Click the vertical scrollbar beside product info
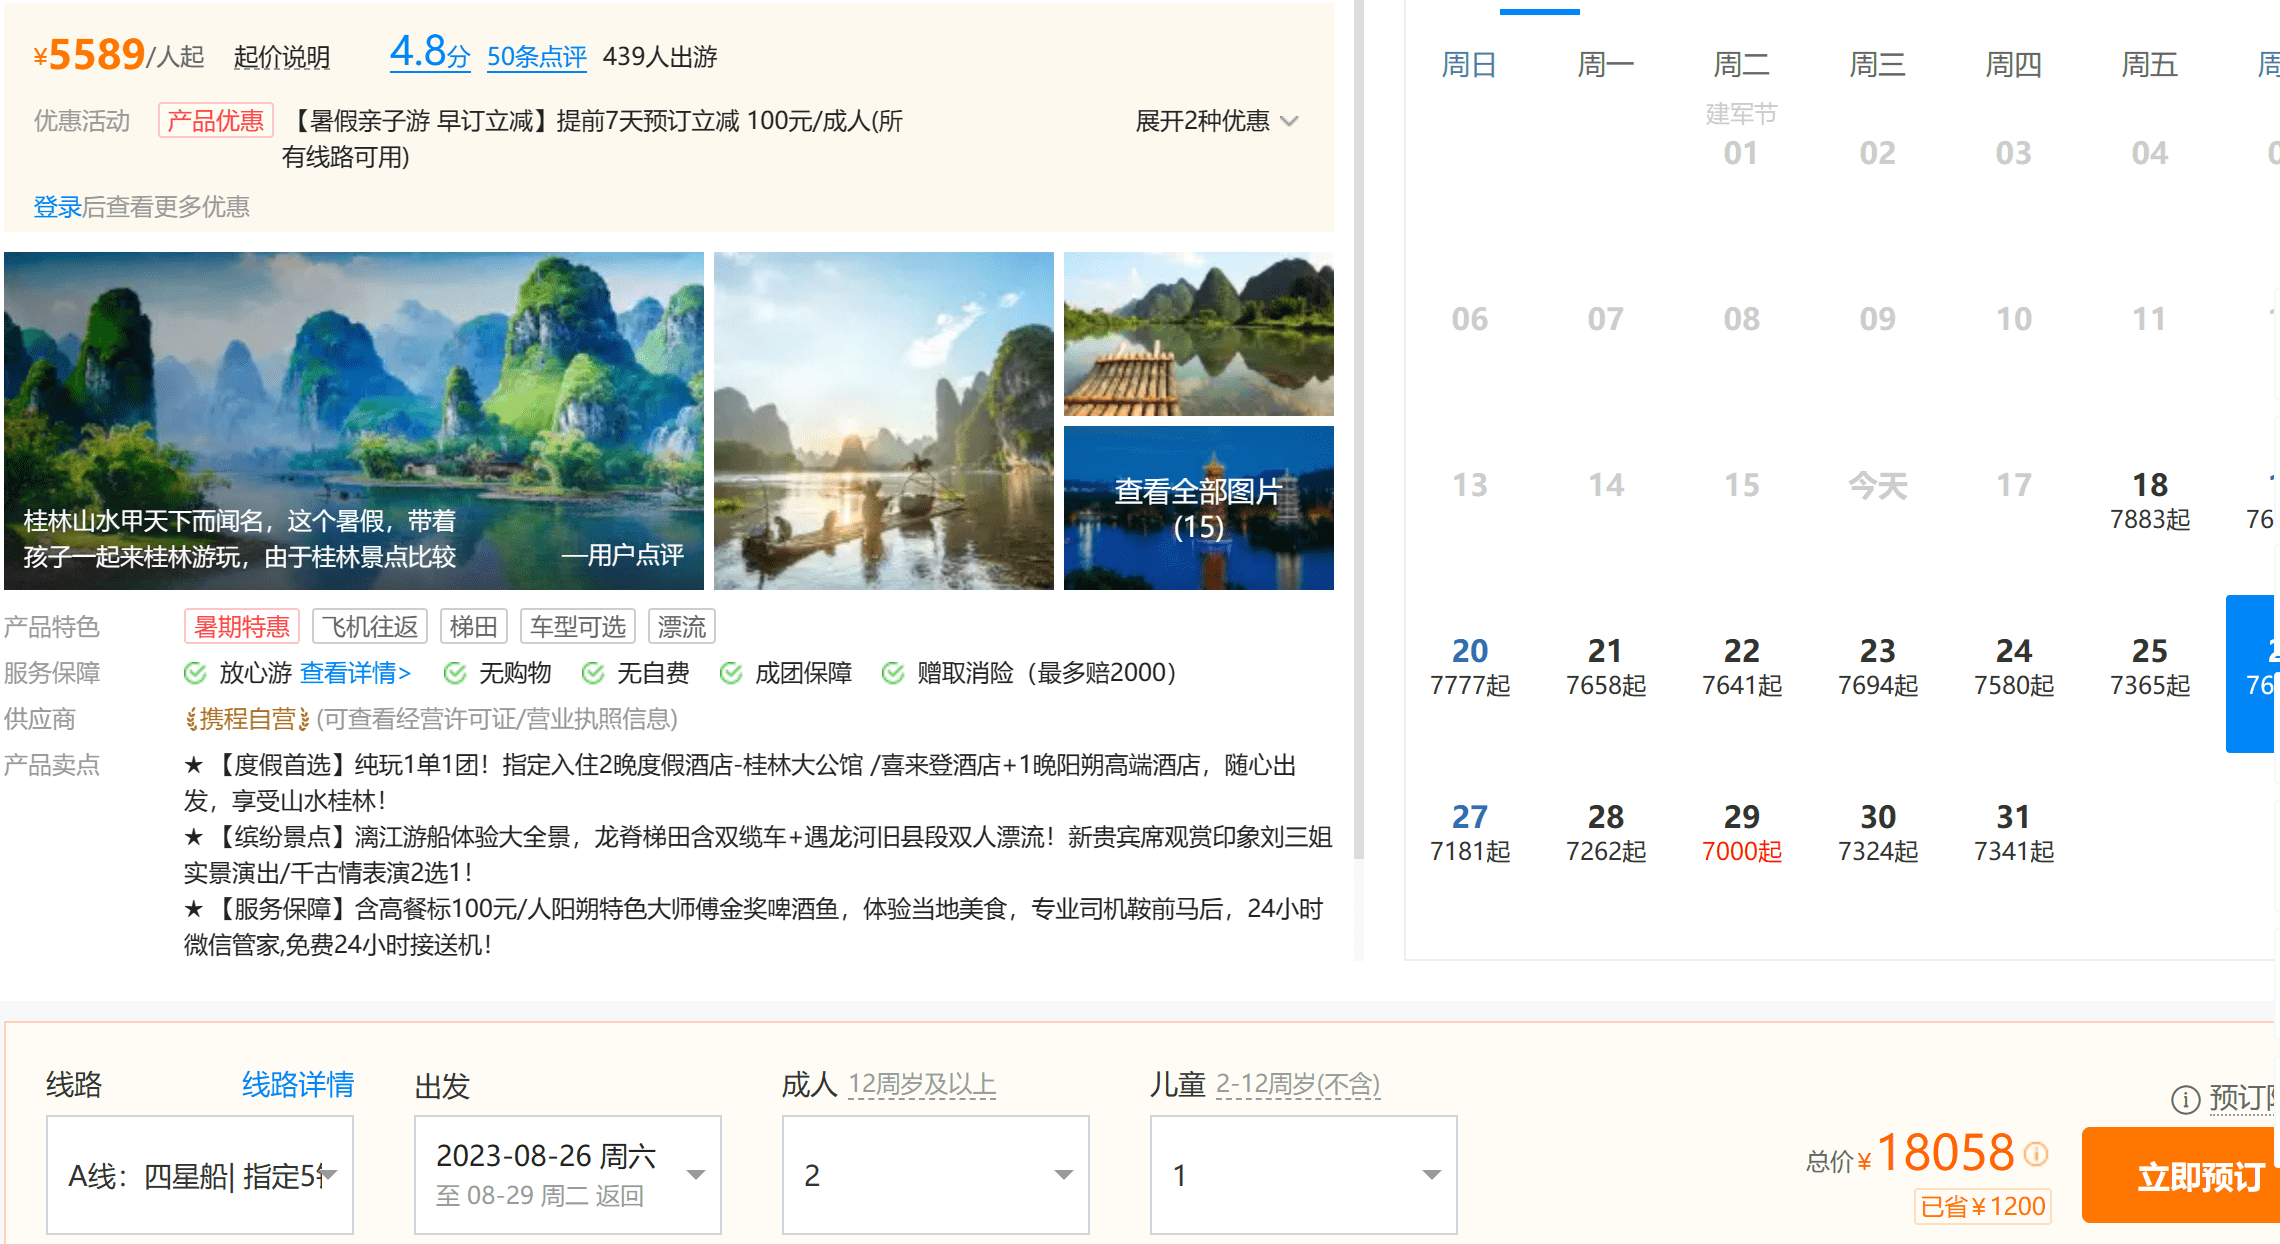The height and width of the screenshot is (1244, 2280). tap(1358, 430)
